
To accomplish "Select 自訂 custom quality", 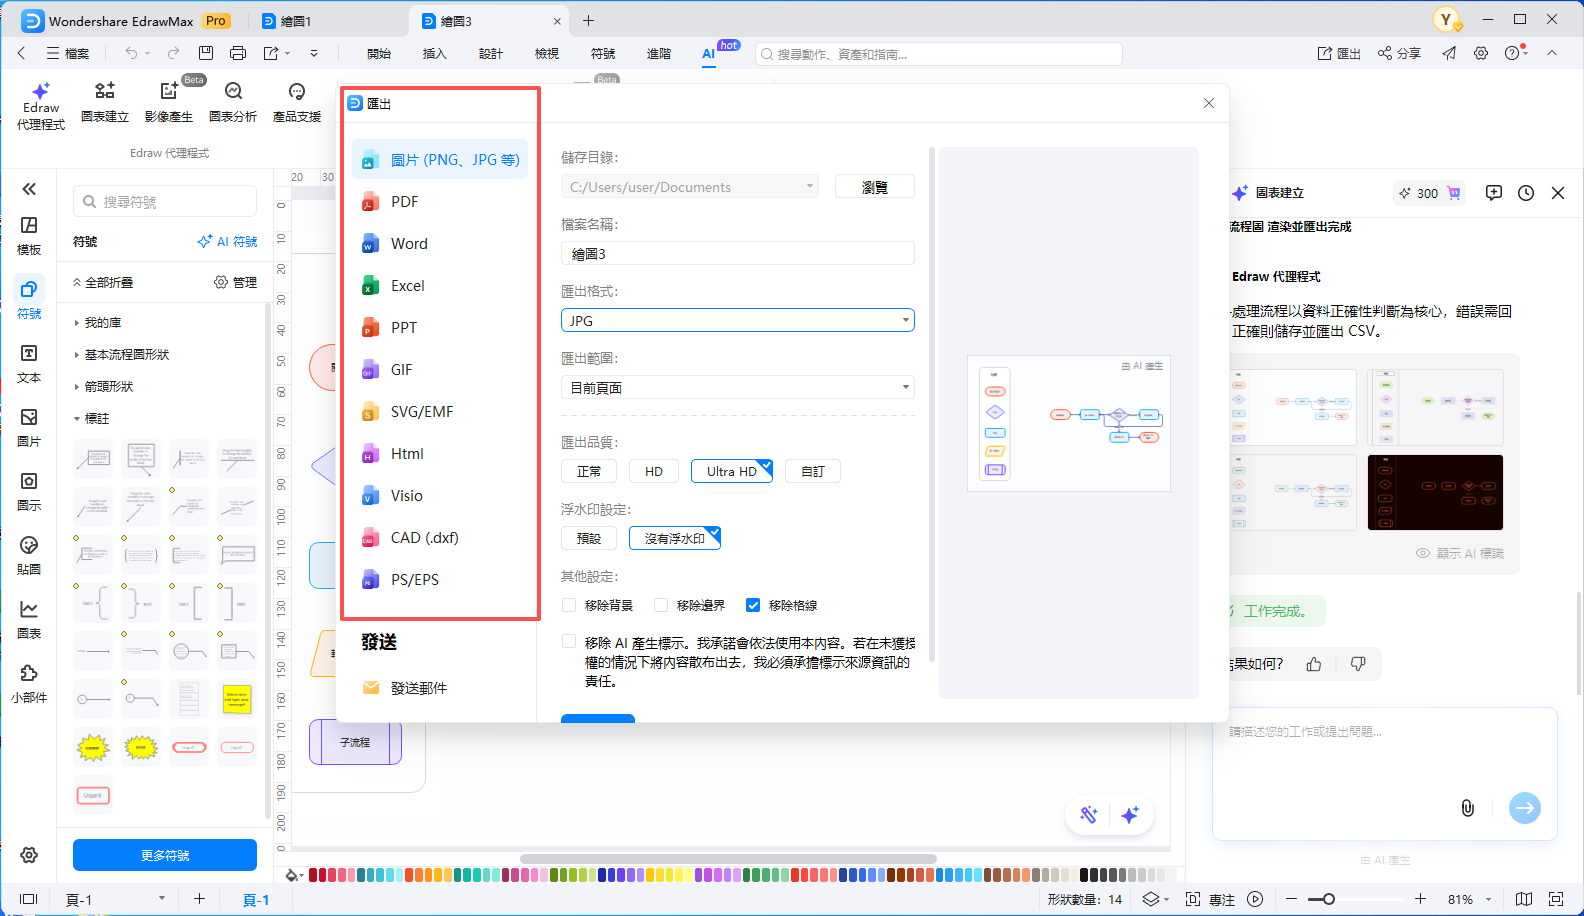I will (x=813, y=471).
